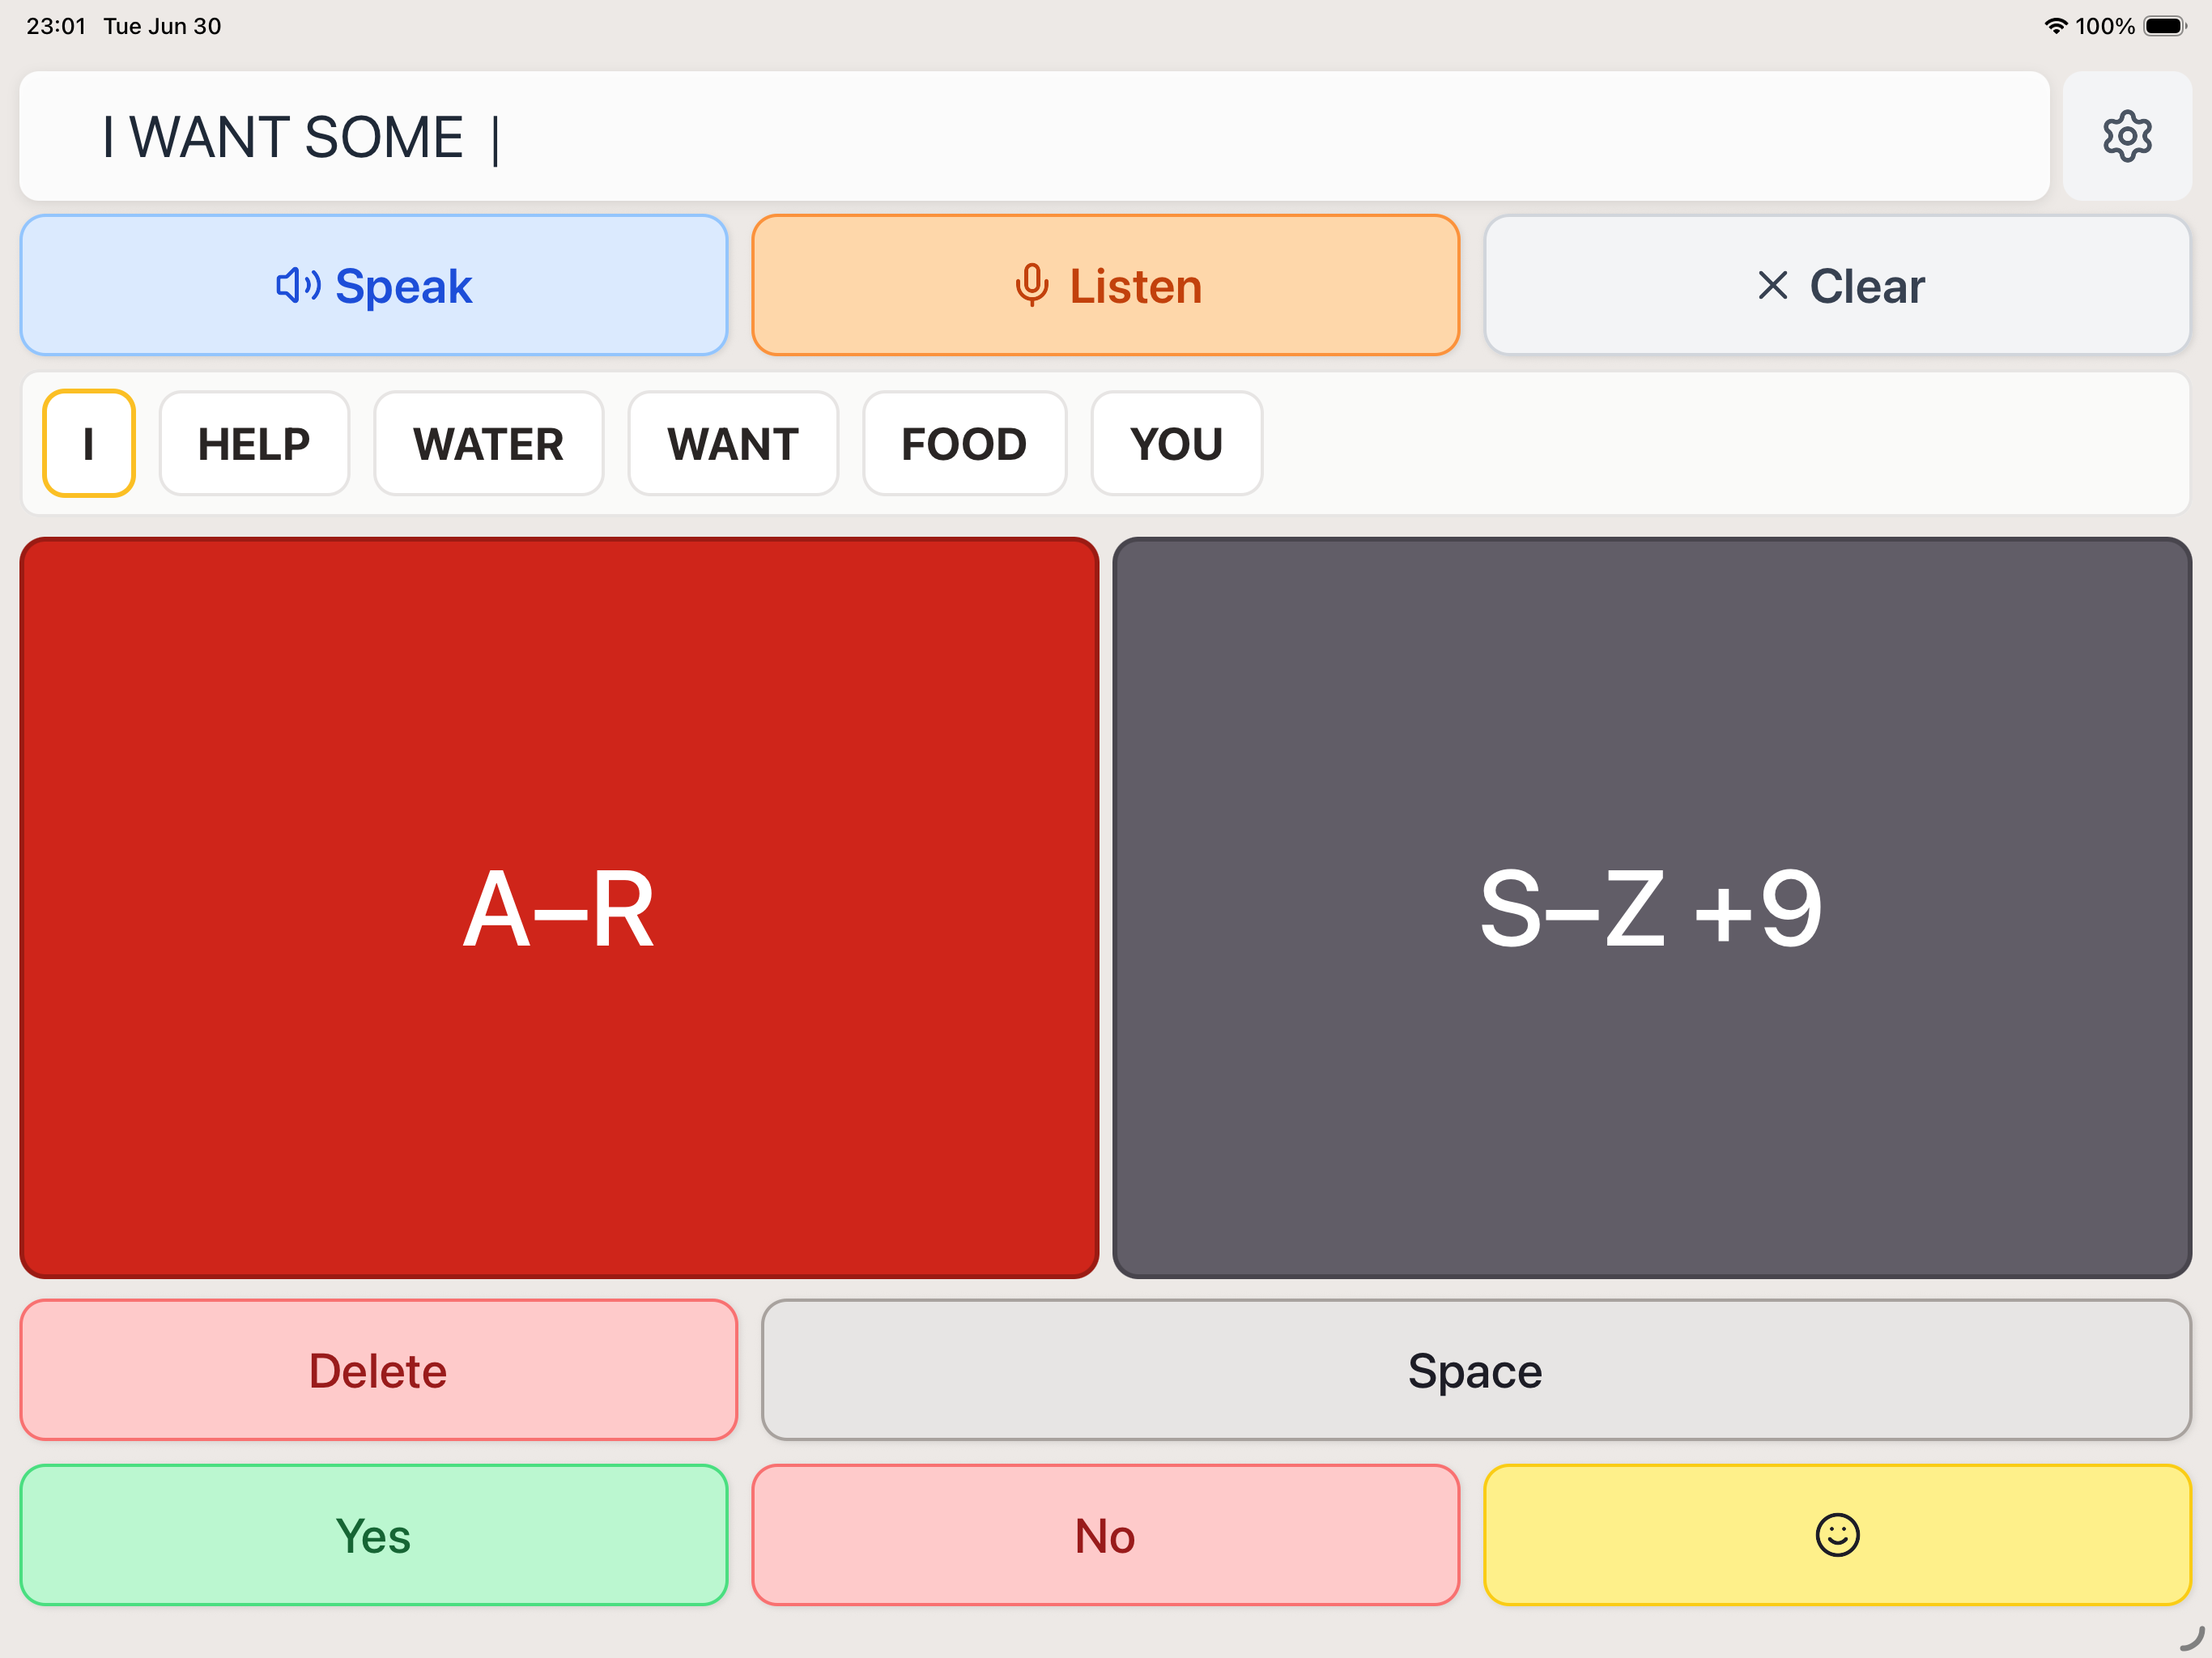Clear the message with Clear button
This screenshot has height=1658, width=2212.
[x=1837, y=286]
